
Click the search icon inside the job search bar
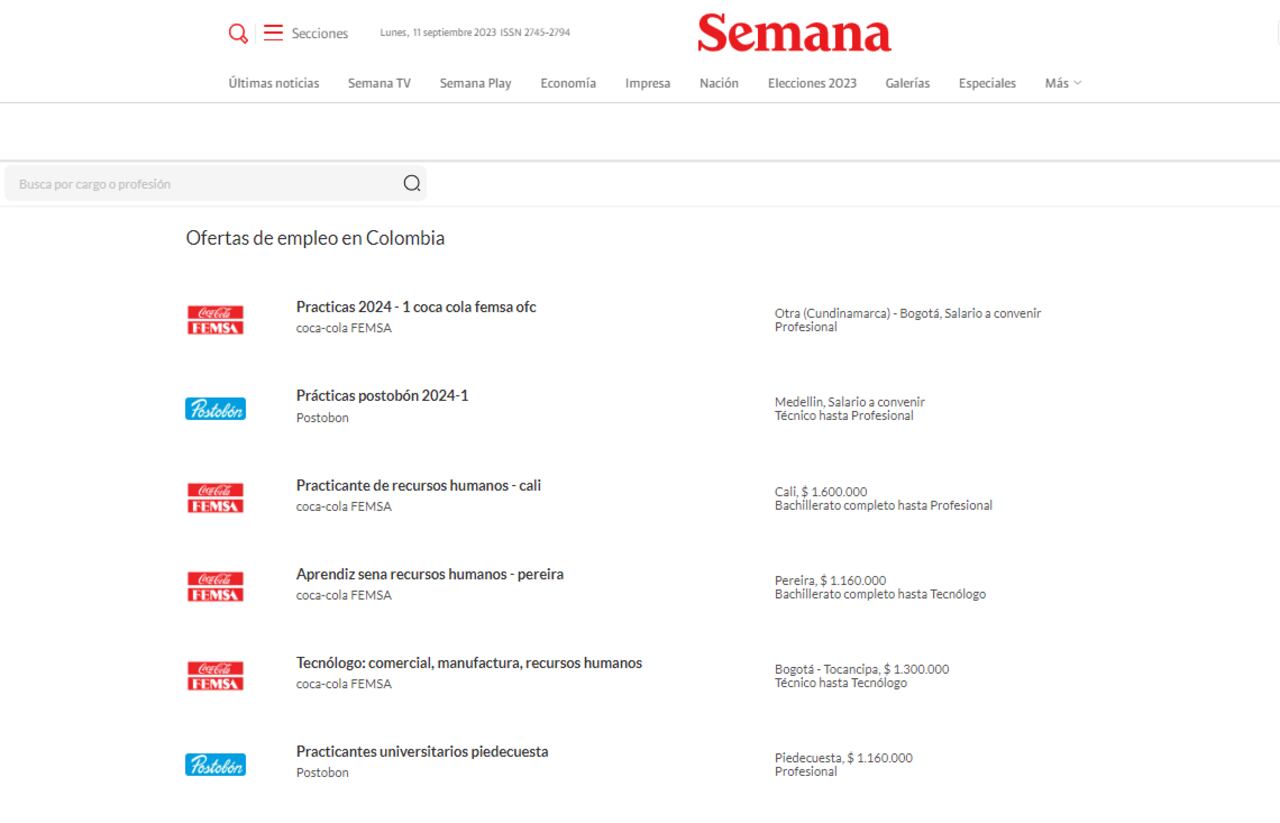(x=410, y=183)
